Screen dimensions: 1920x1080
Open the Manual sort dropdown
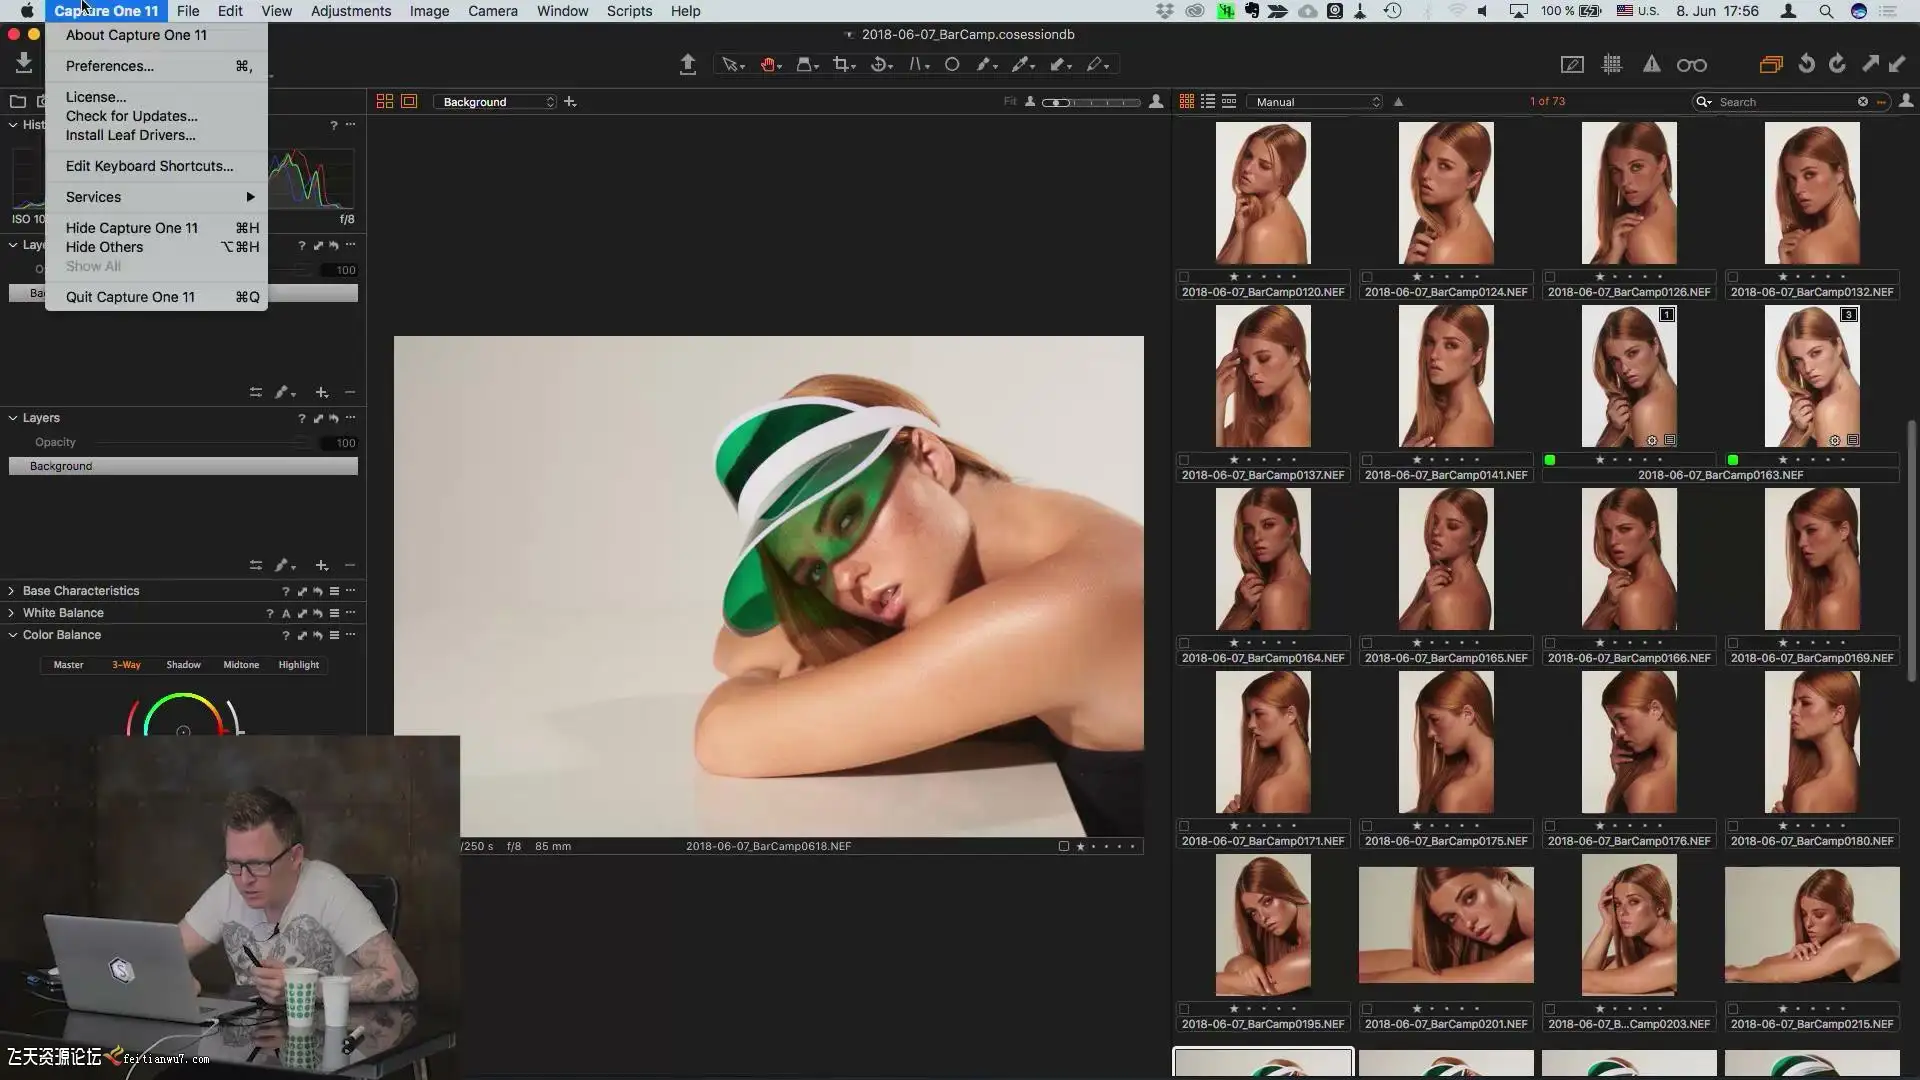pyautogui.click(x=1316, y=102)
